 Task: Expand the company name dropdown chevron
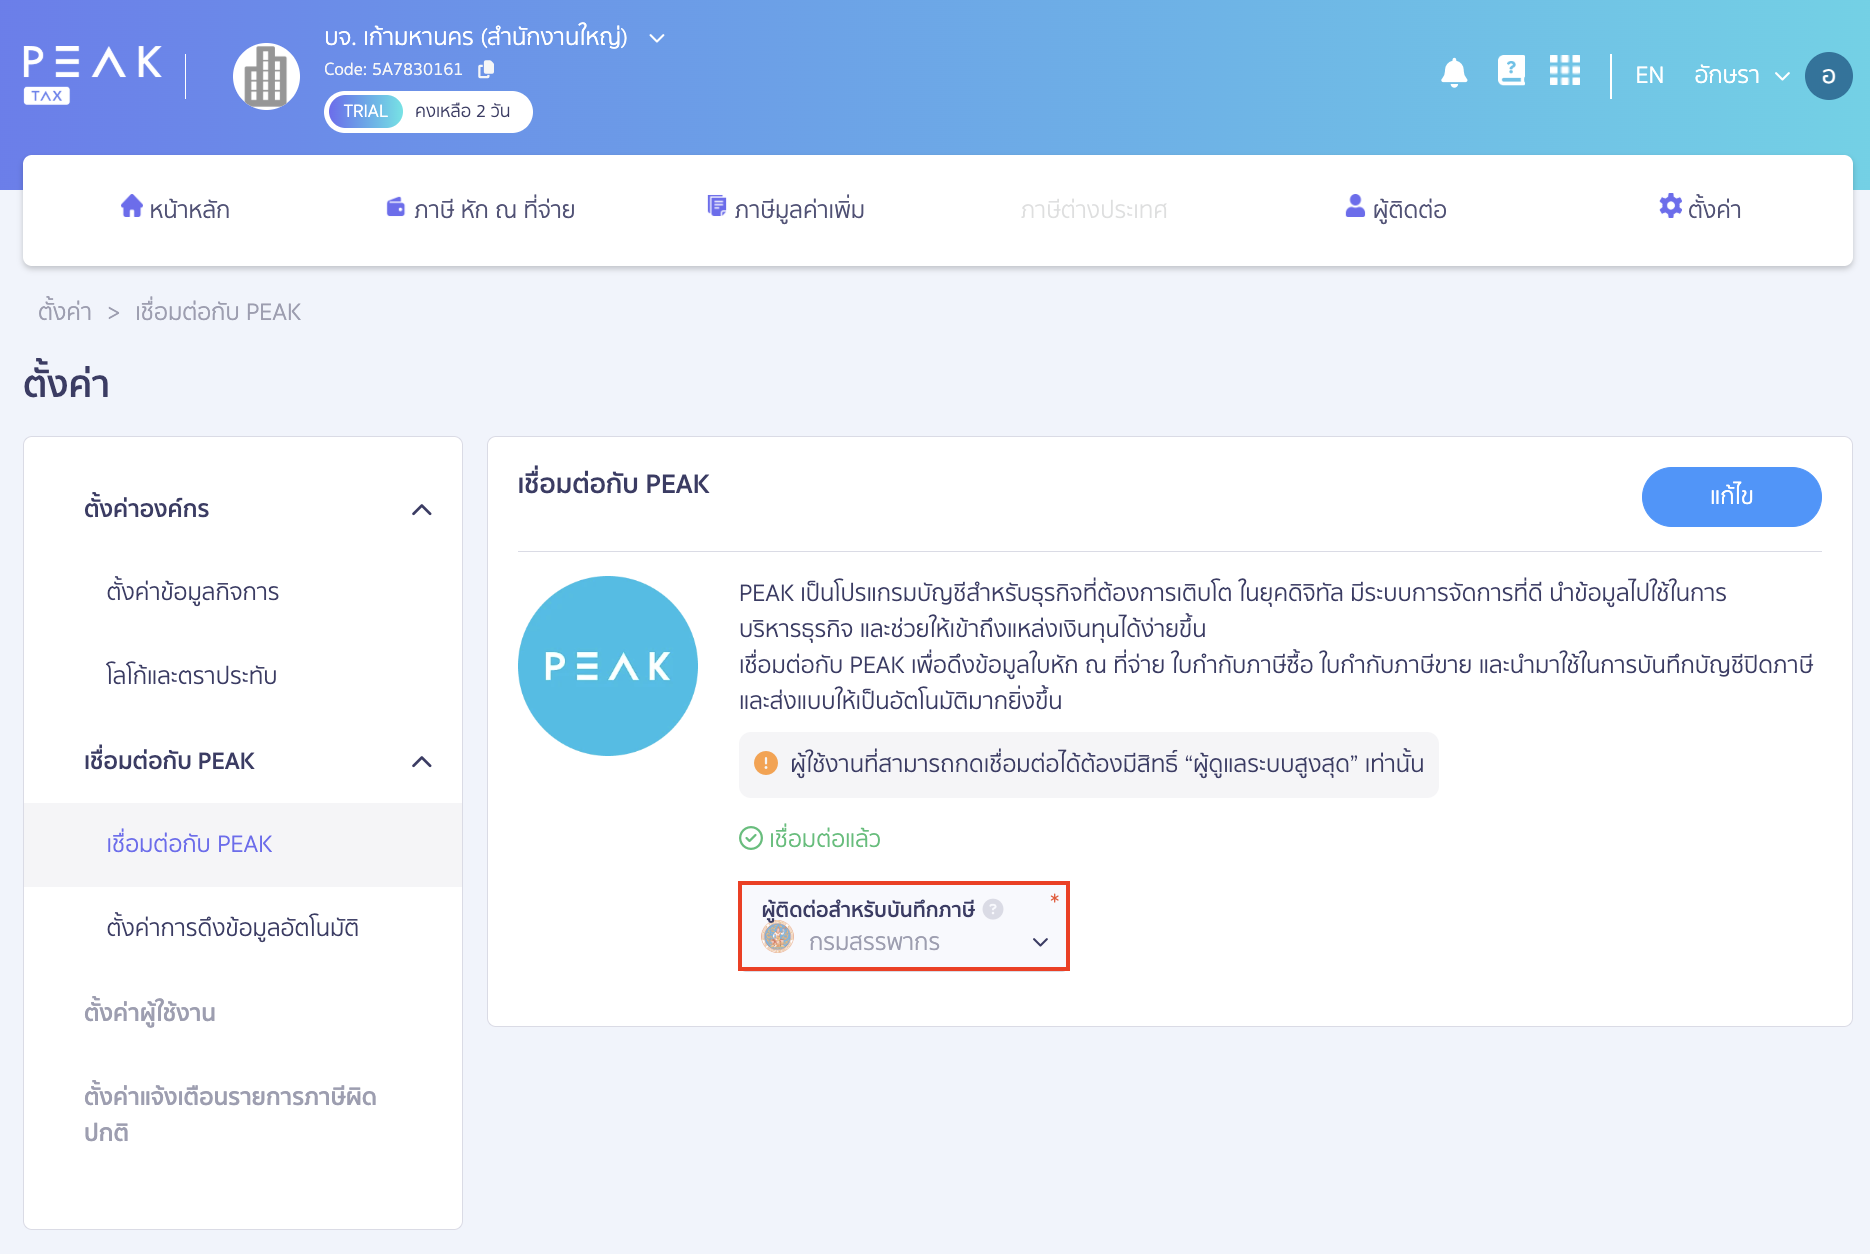[x=657, y=38]
